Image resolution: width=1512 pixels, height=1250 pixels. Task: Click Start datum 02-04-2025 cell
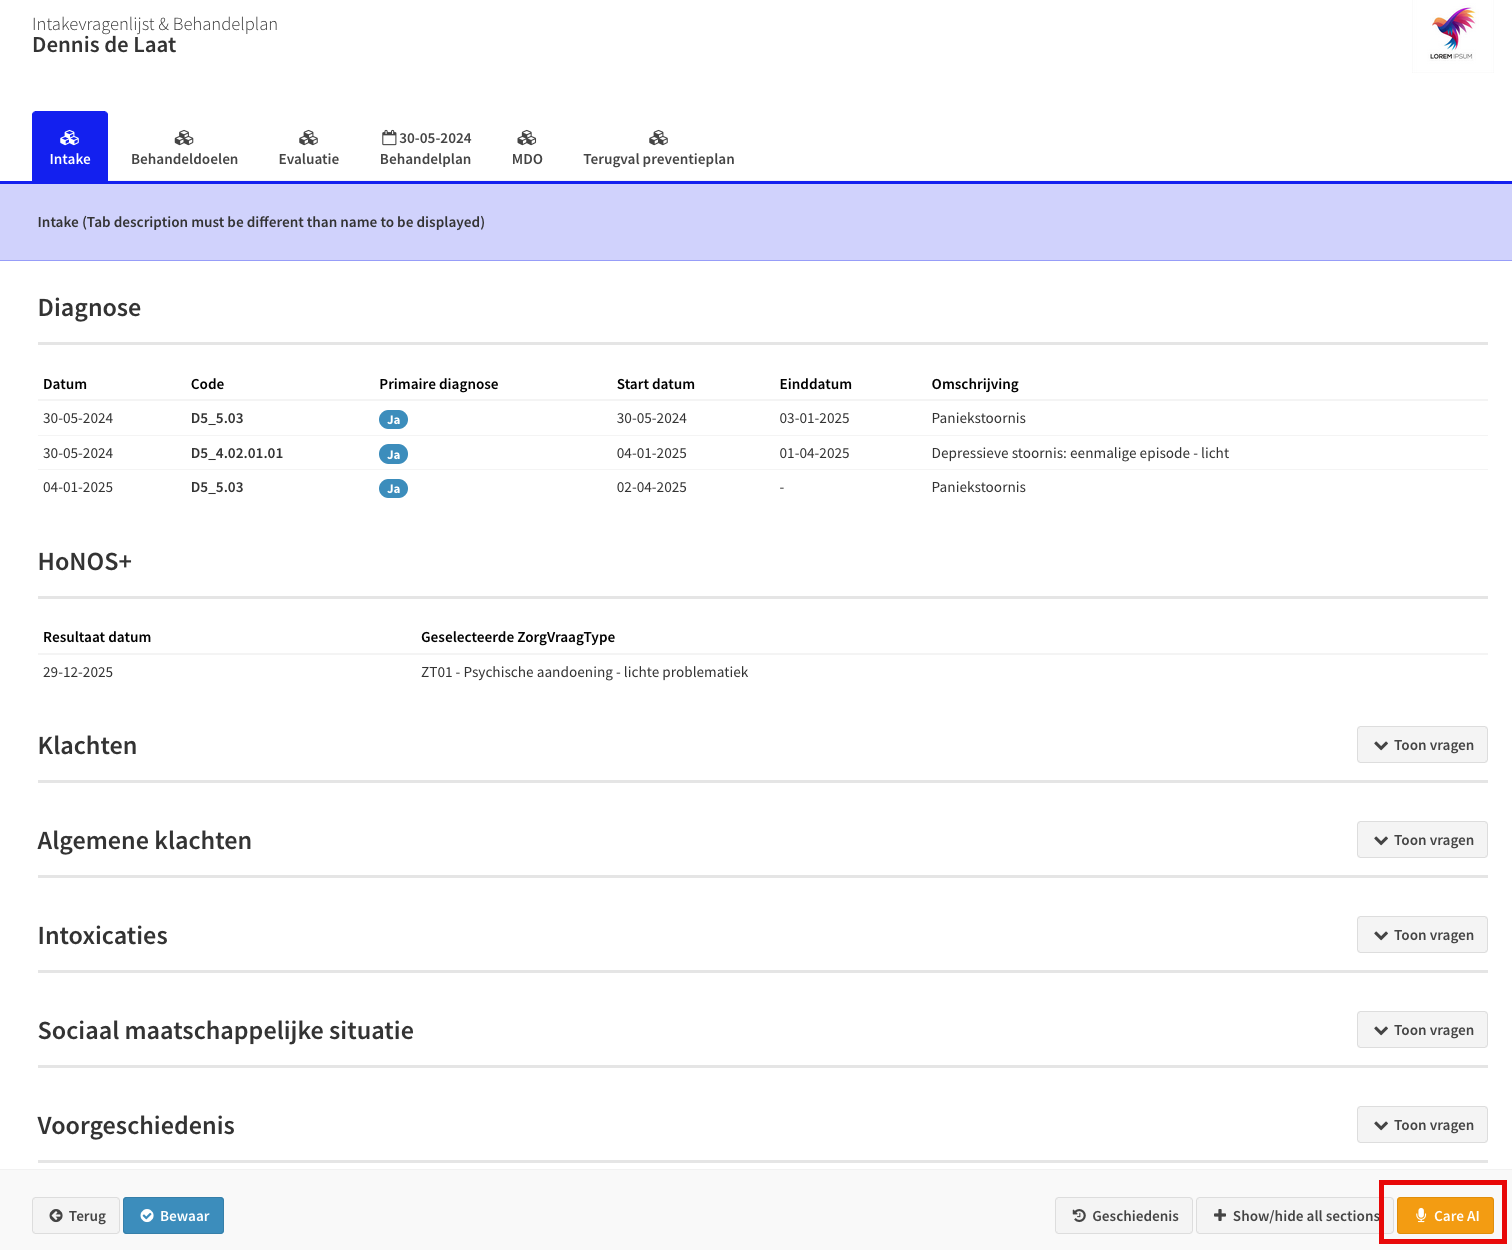tap(651, 487)
